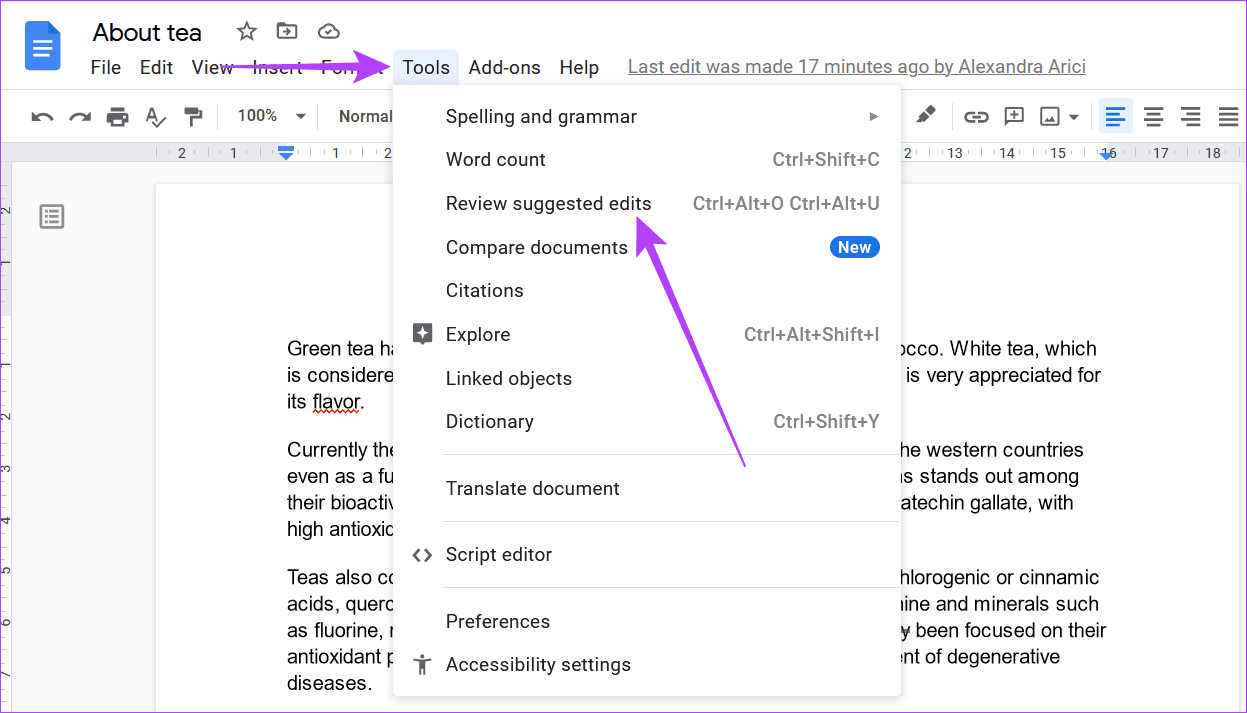
Task: Toggle left alignment
Action: (1115, 117)
